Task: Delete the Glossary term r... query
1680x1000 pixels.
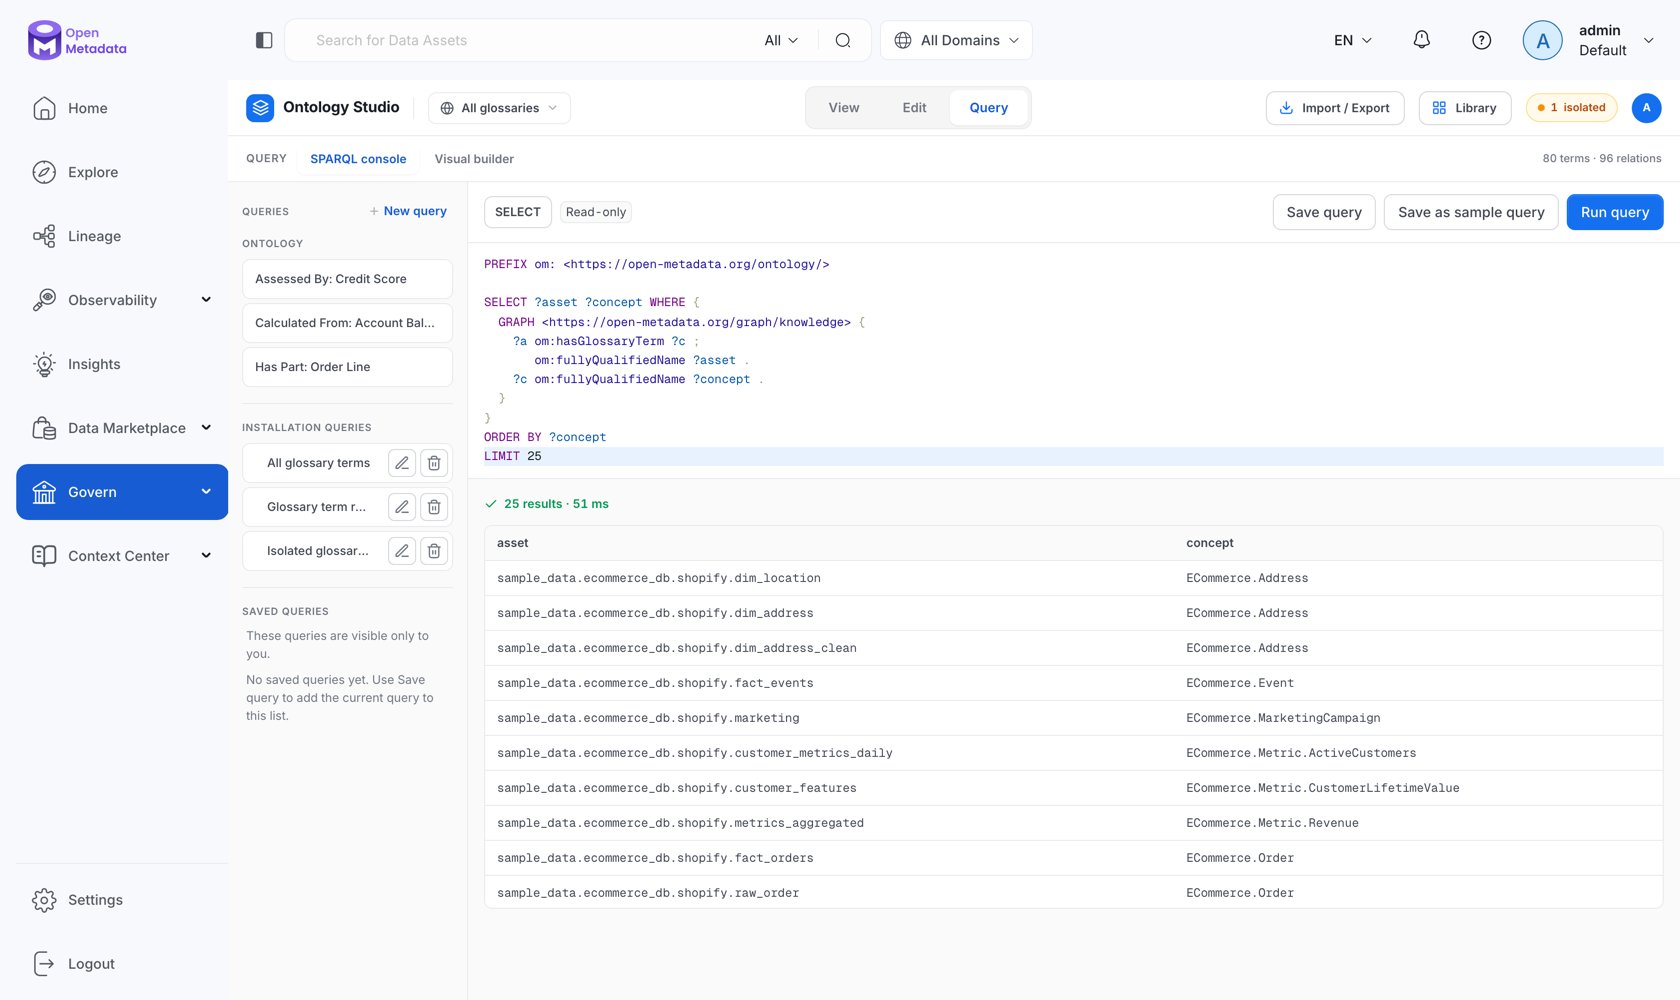Action: tap(434, 507)
